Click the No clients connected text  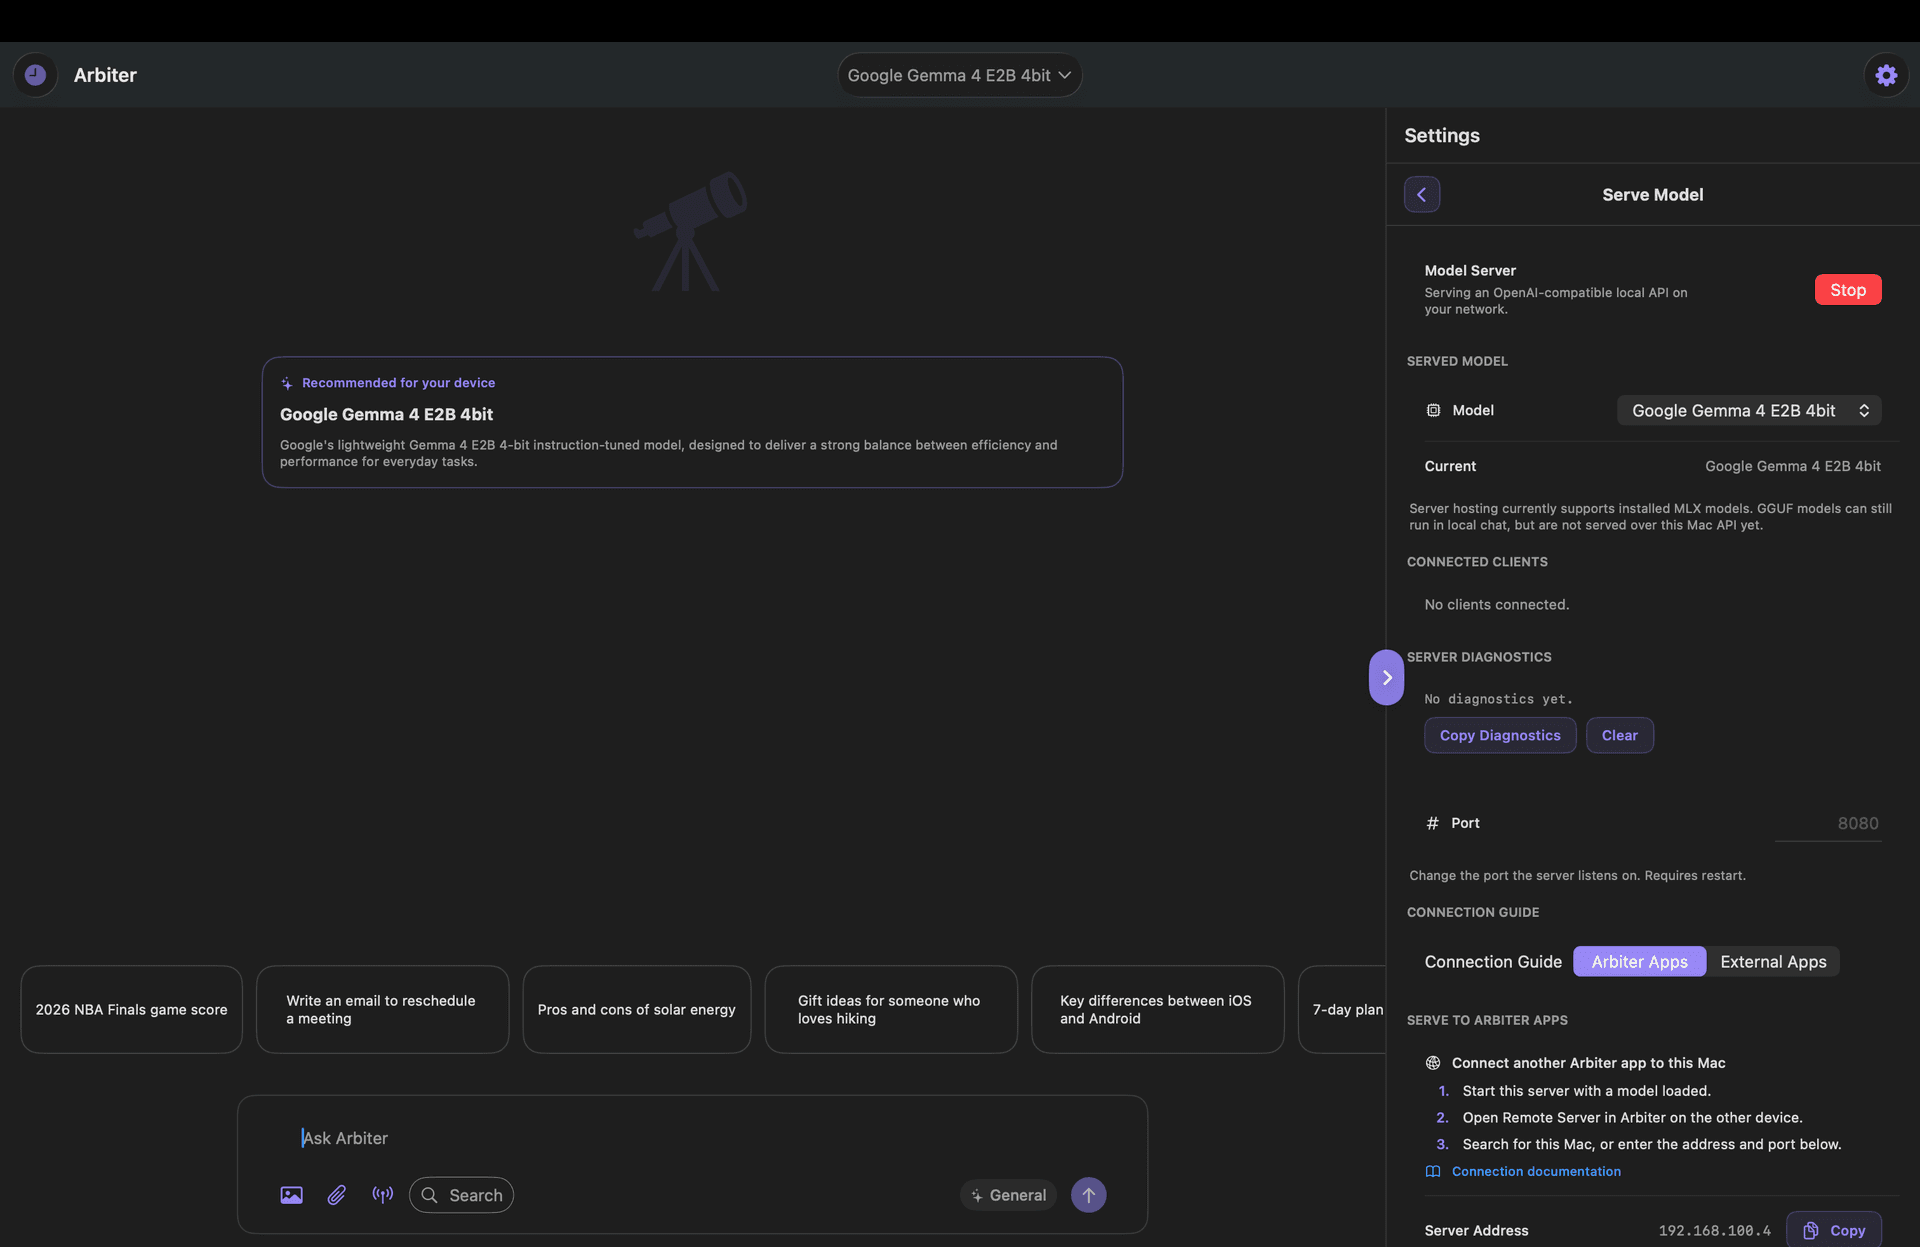(1496, 604)
